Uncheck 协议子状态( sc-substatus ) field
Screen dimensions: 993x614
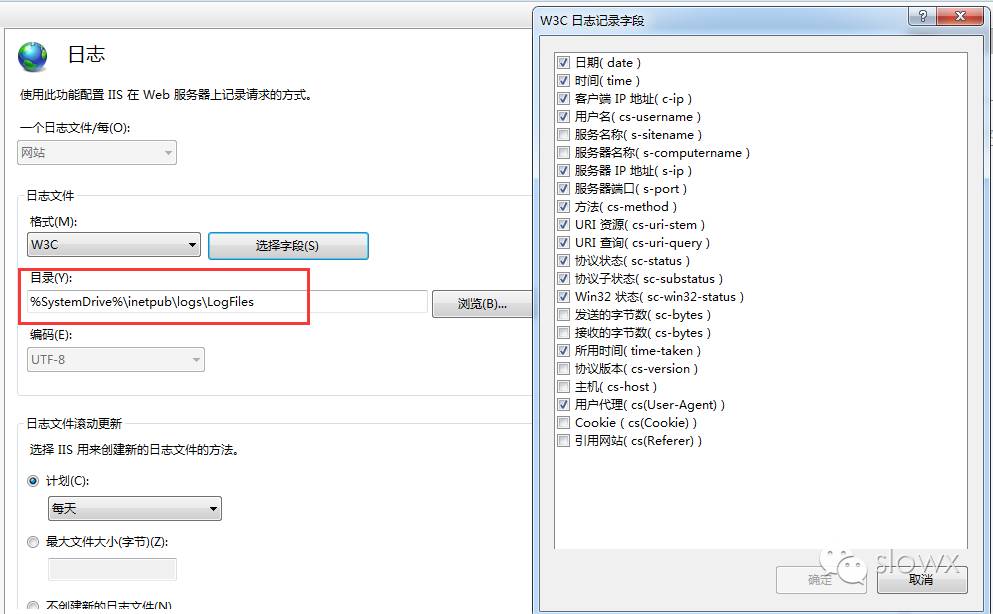tap(563, 279)
